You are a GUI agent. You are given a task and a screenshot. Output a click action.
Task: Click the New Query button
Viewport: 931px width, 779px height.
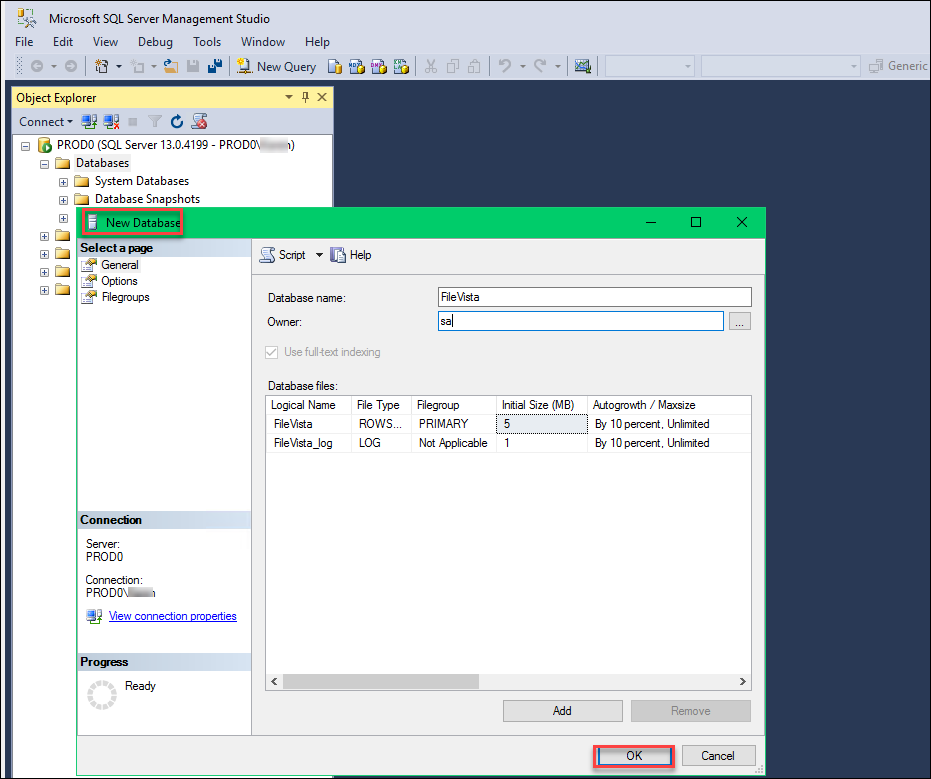point(277,66)
